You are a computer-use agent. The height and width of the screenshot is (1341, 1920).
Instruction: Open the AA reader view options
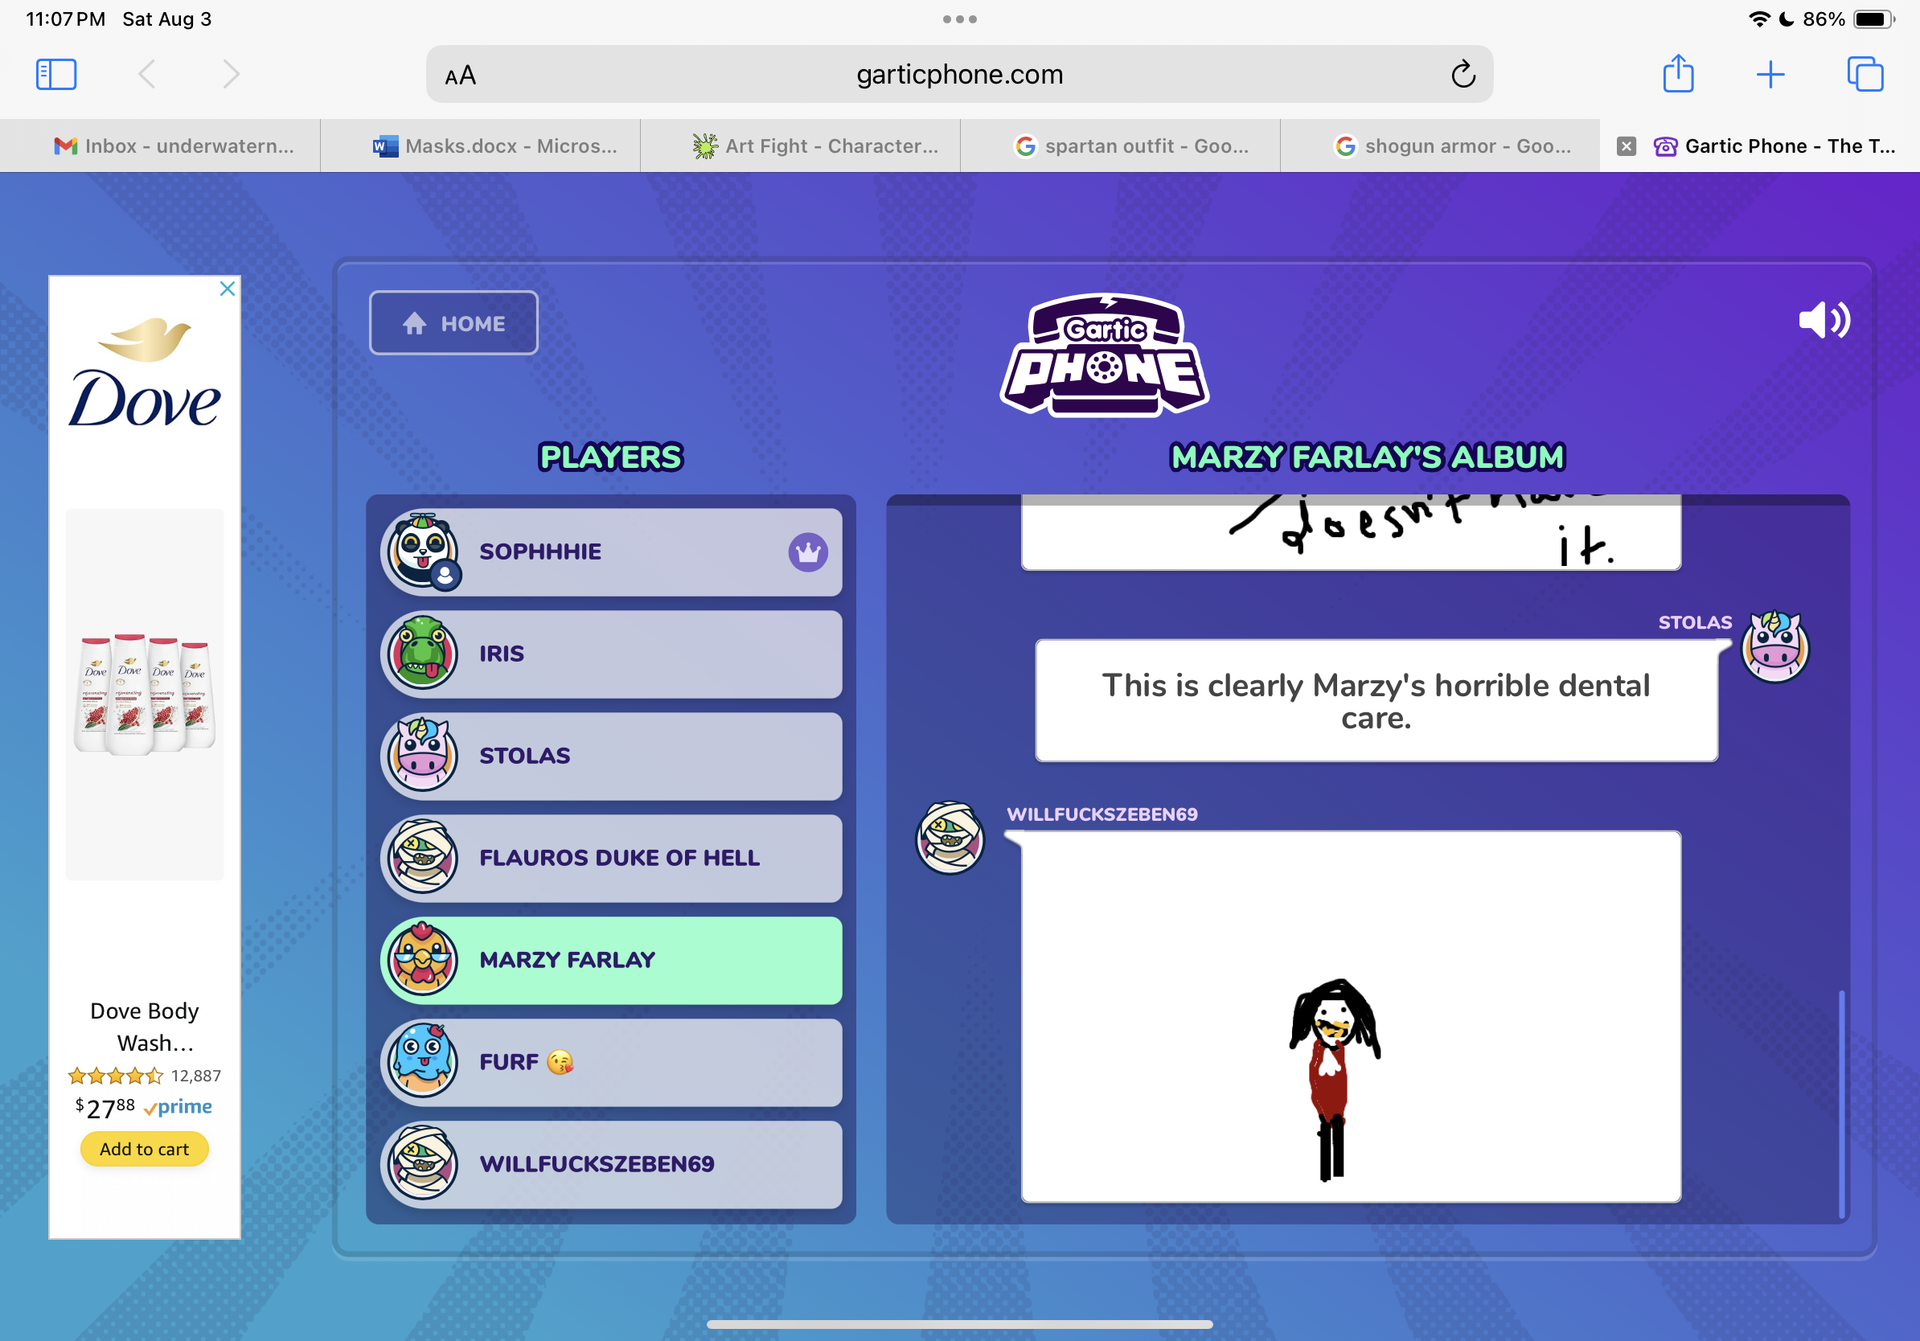coord(460,75)
